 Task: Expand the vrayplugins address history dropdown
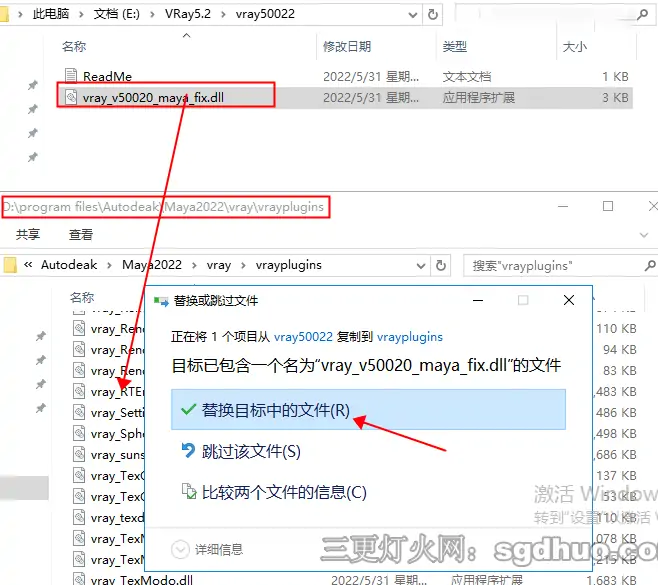421,266
